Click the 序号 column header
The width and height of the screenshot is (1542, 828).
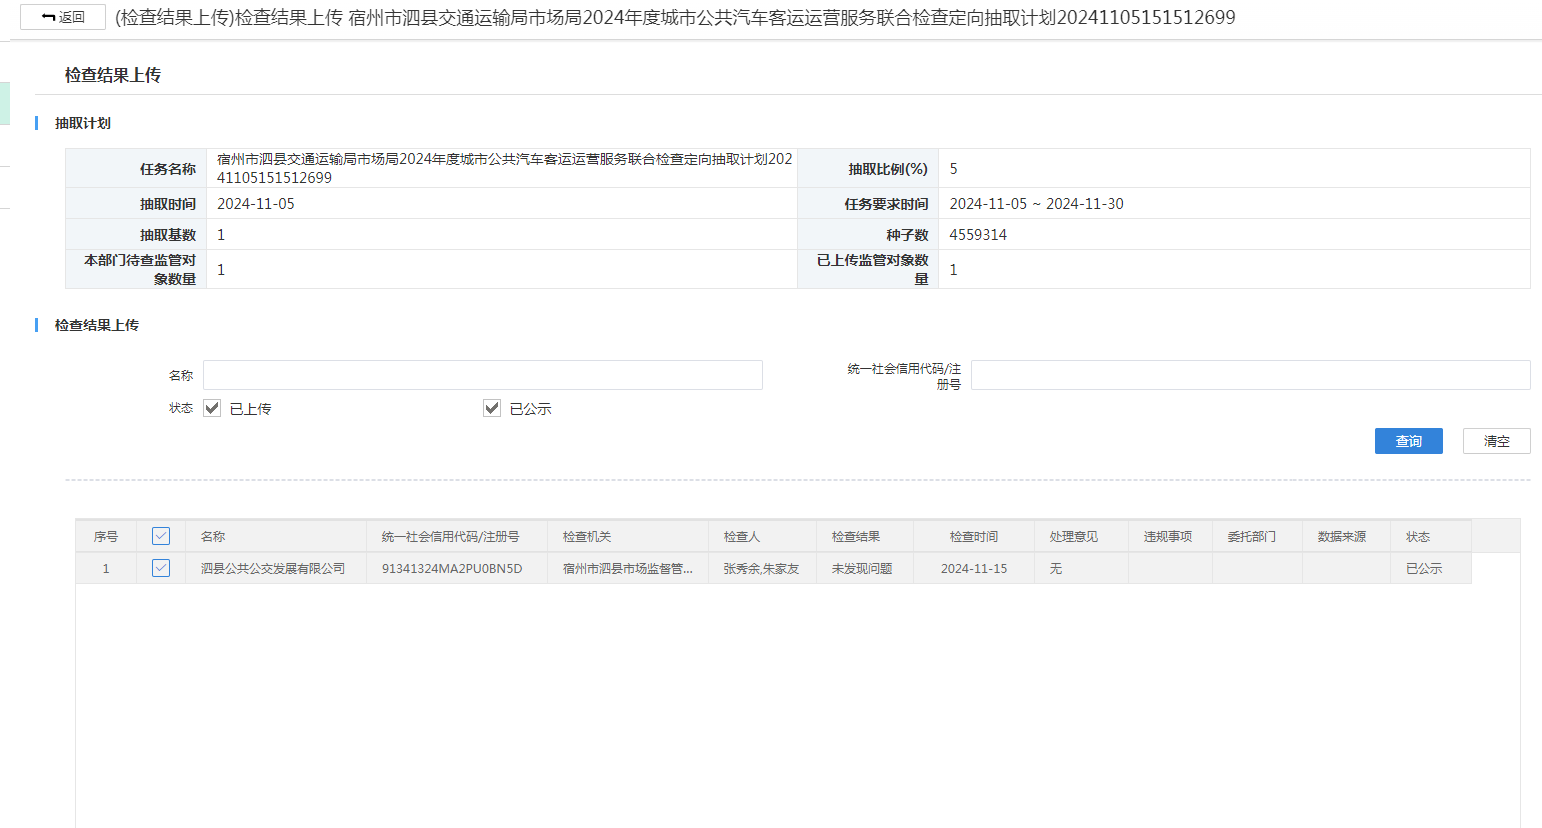coord(106,537)
